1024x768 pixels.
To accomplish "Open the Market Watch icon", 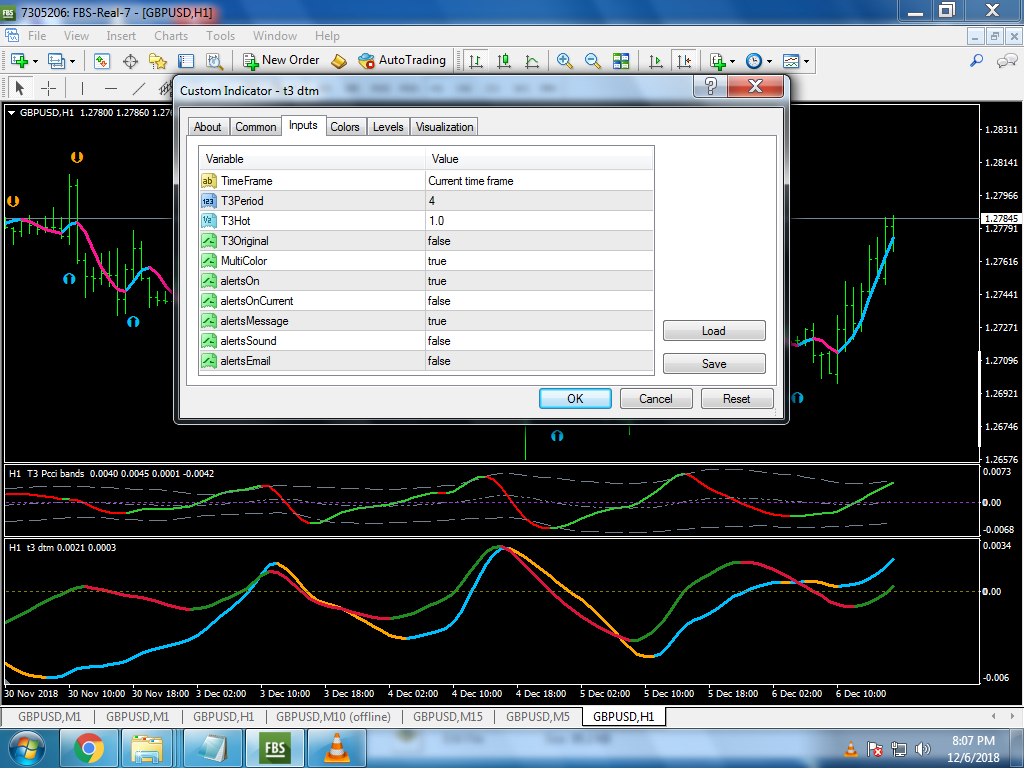I will tap(102, 61).
